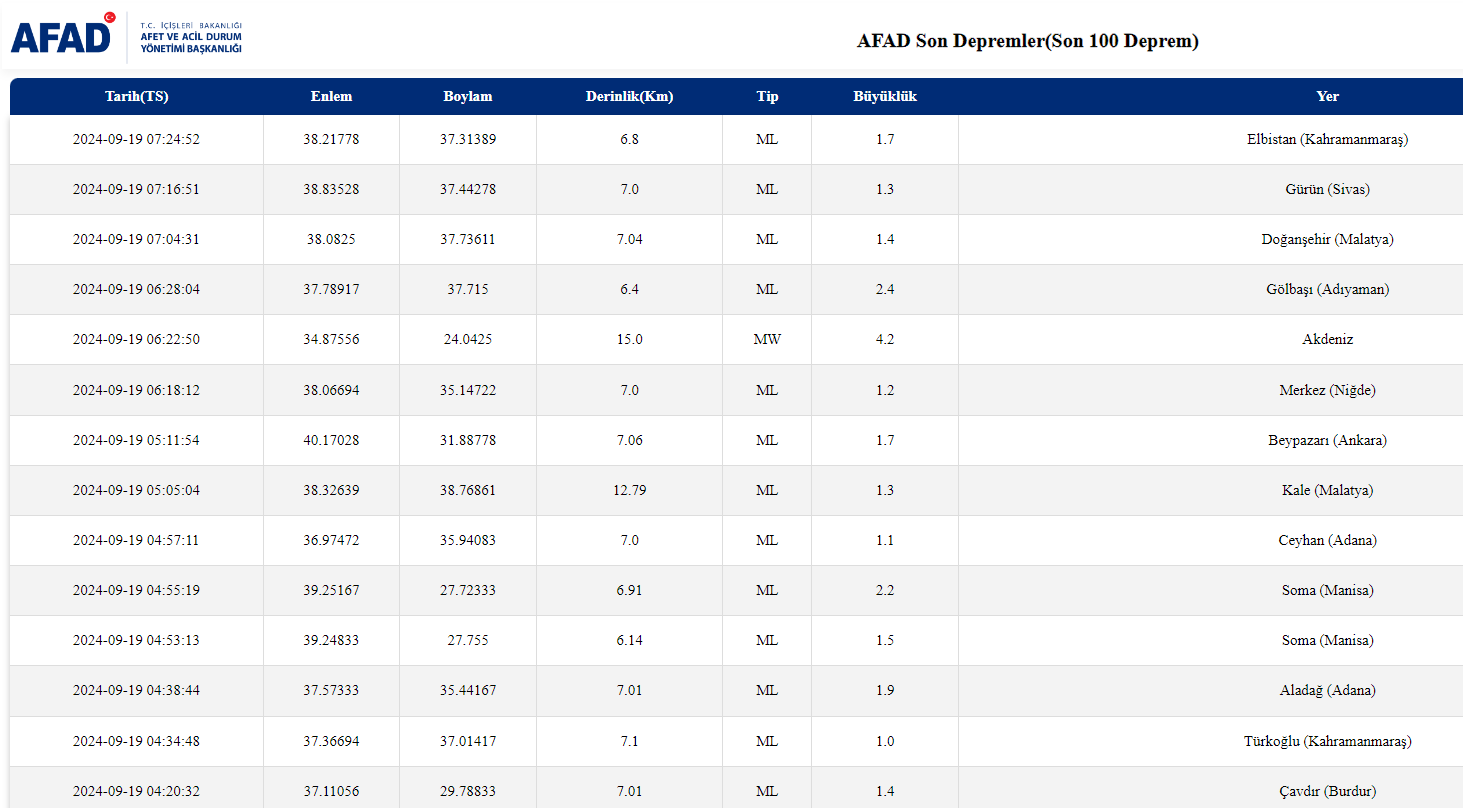The image size is (1463, 808).
Task: Click location Aladağ (Adana)
Action: (1327, 691)
